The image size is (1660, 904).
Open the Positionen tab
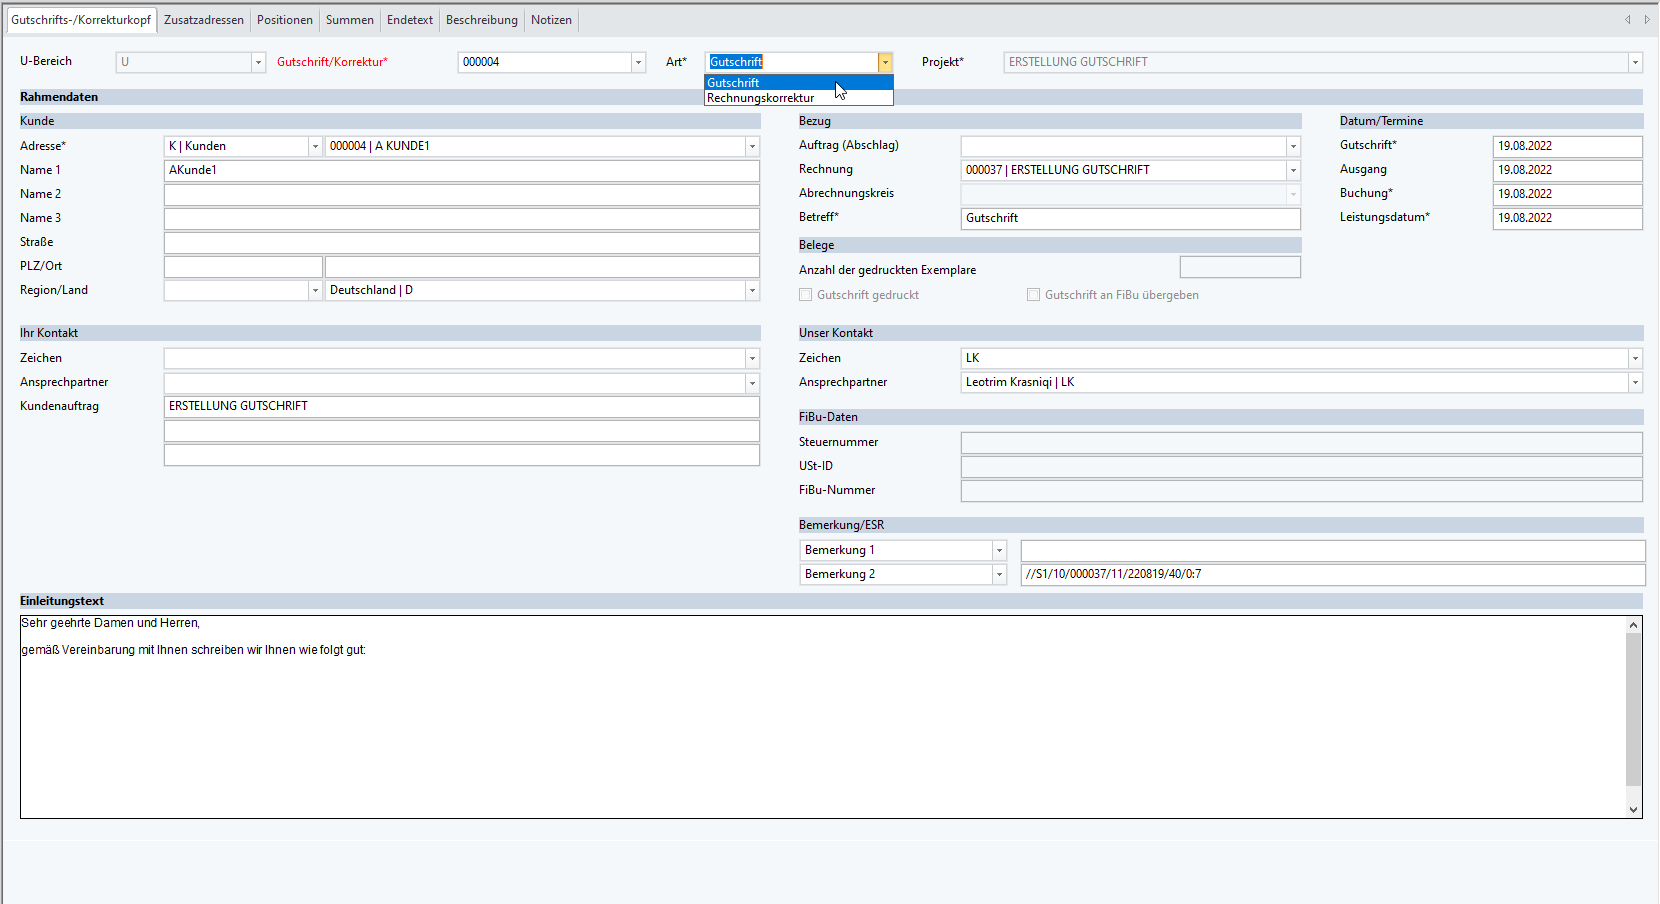pos(284,20)
